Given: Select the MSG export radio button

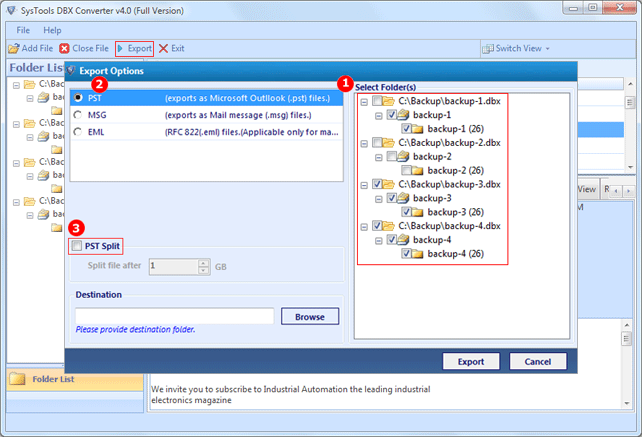Looking at the screenshot, I should click(x=78, y=115).
